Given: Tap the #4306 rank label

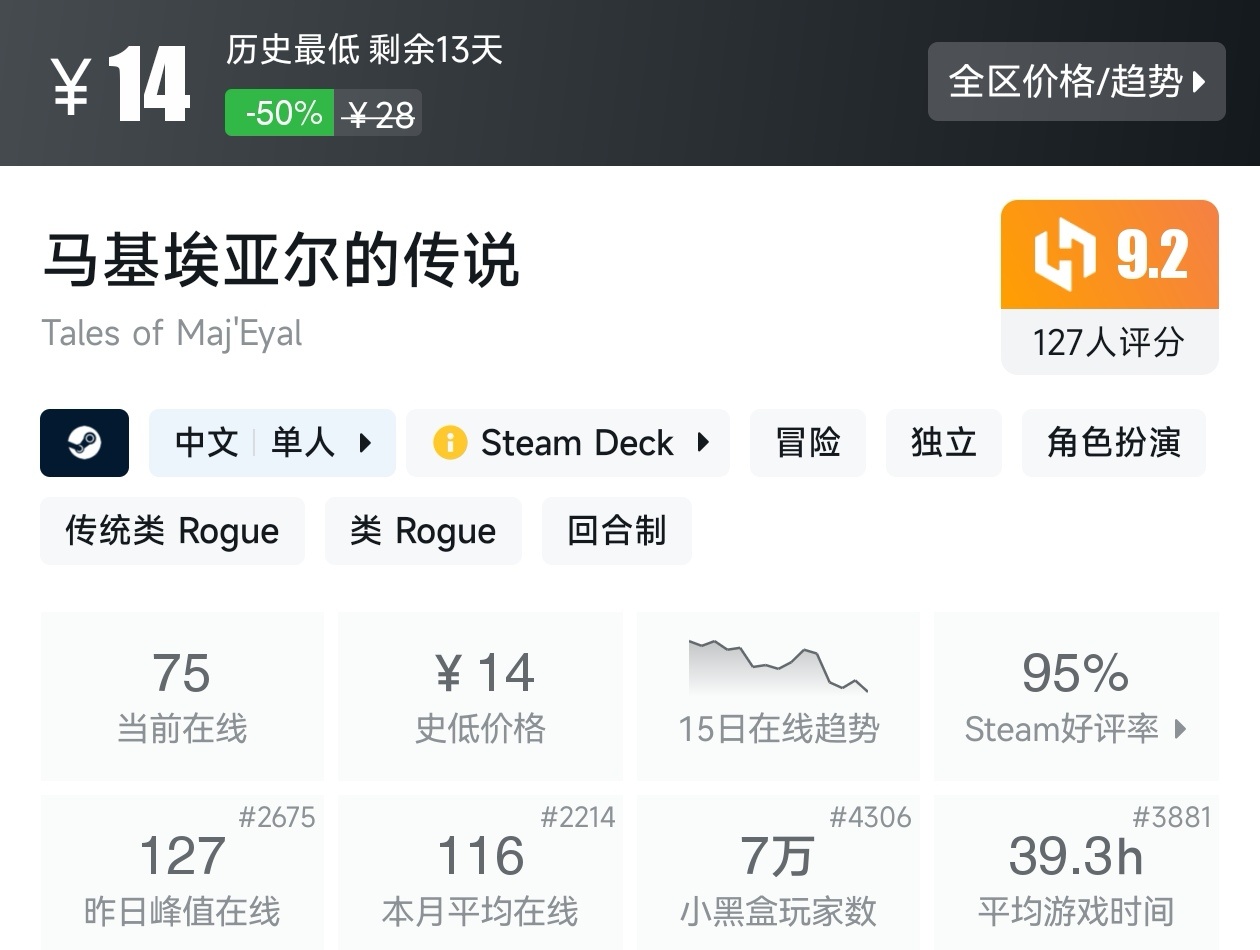Looking at the screenshot, I should 871,817.
